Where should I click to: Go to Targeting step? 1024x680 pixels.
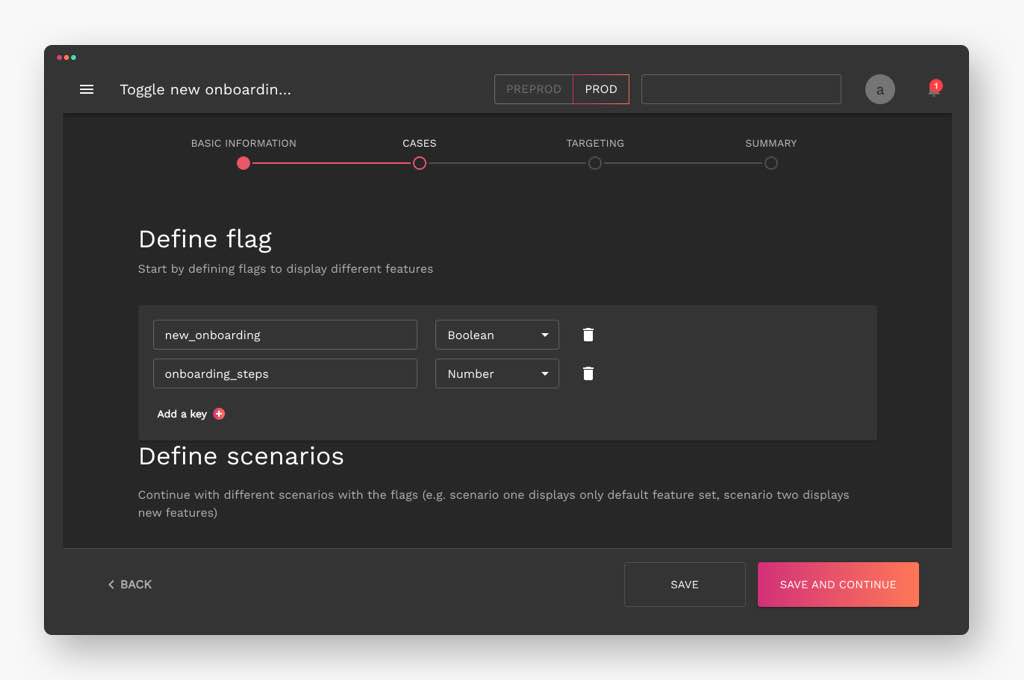pyautogui.click(x=595, y=143)
